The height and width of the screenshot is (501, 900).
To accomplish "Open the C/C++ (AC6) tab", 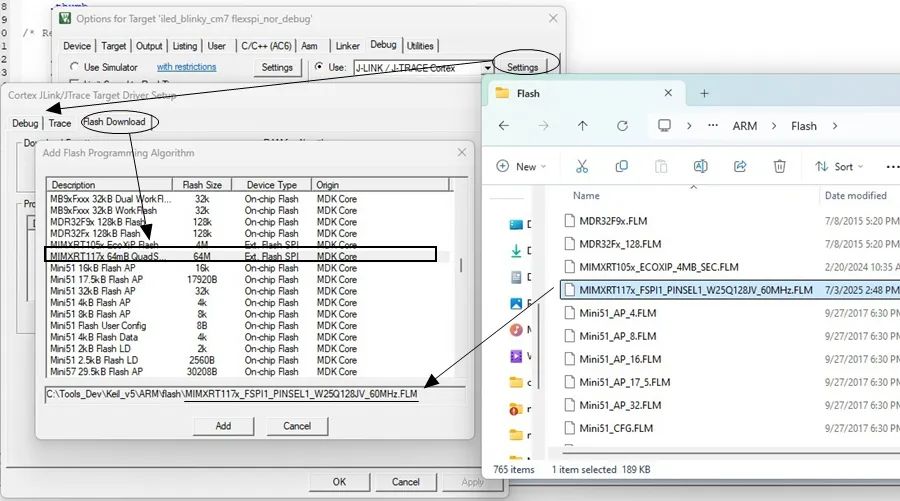I will pyautogui.click(x=266, y=46).
